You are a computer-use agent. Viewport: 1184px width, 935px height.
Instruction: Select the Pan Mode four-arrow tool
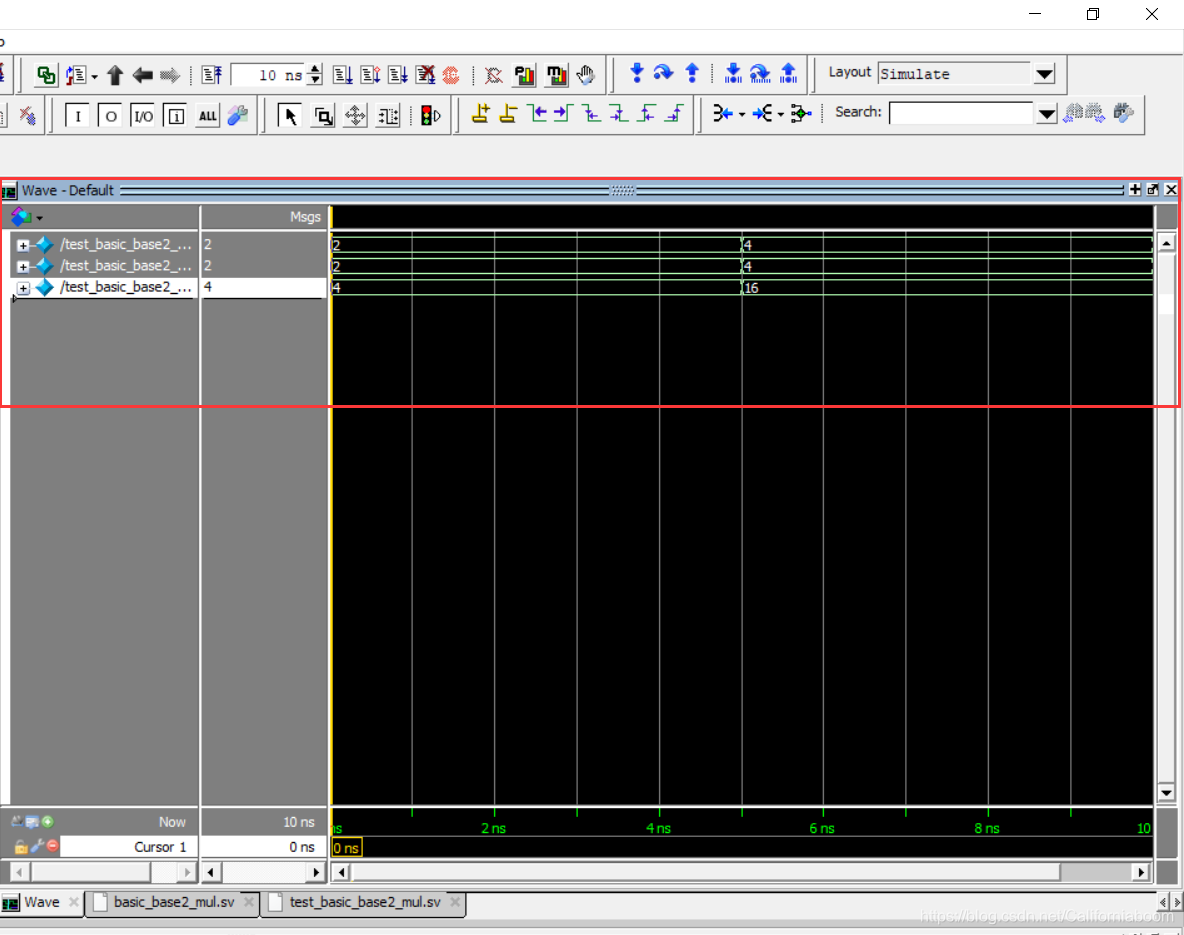point(355,116)
